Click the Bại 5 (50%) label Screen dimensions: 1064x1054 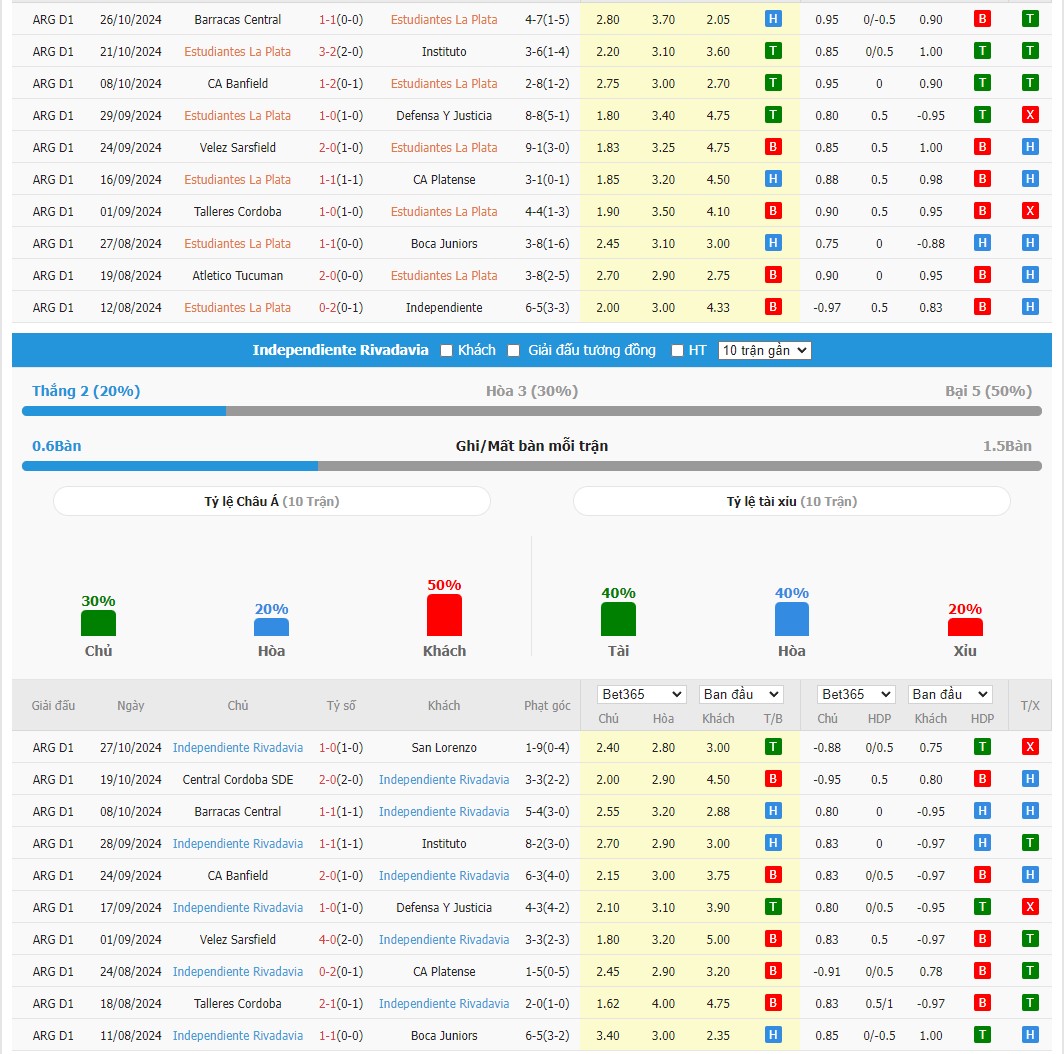click(x=988, y=391)
